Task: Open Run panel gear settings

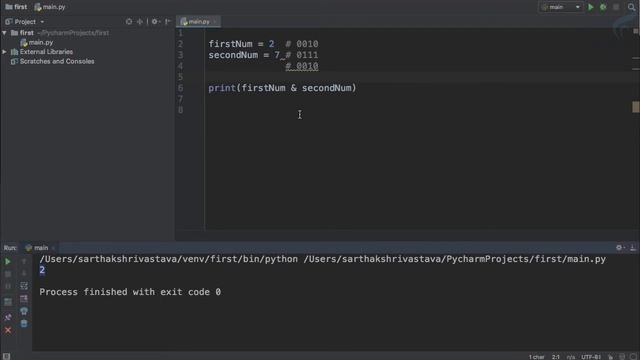Action: point(620,248)
